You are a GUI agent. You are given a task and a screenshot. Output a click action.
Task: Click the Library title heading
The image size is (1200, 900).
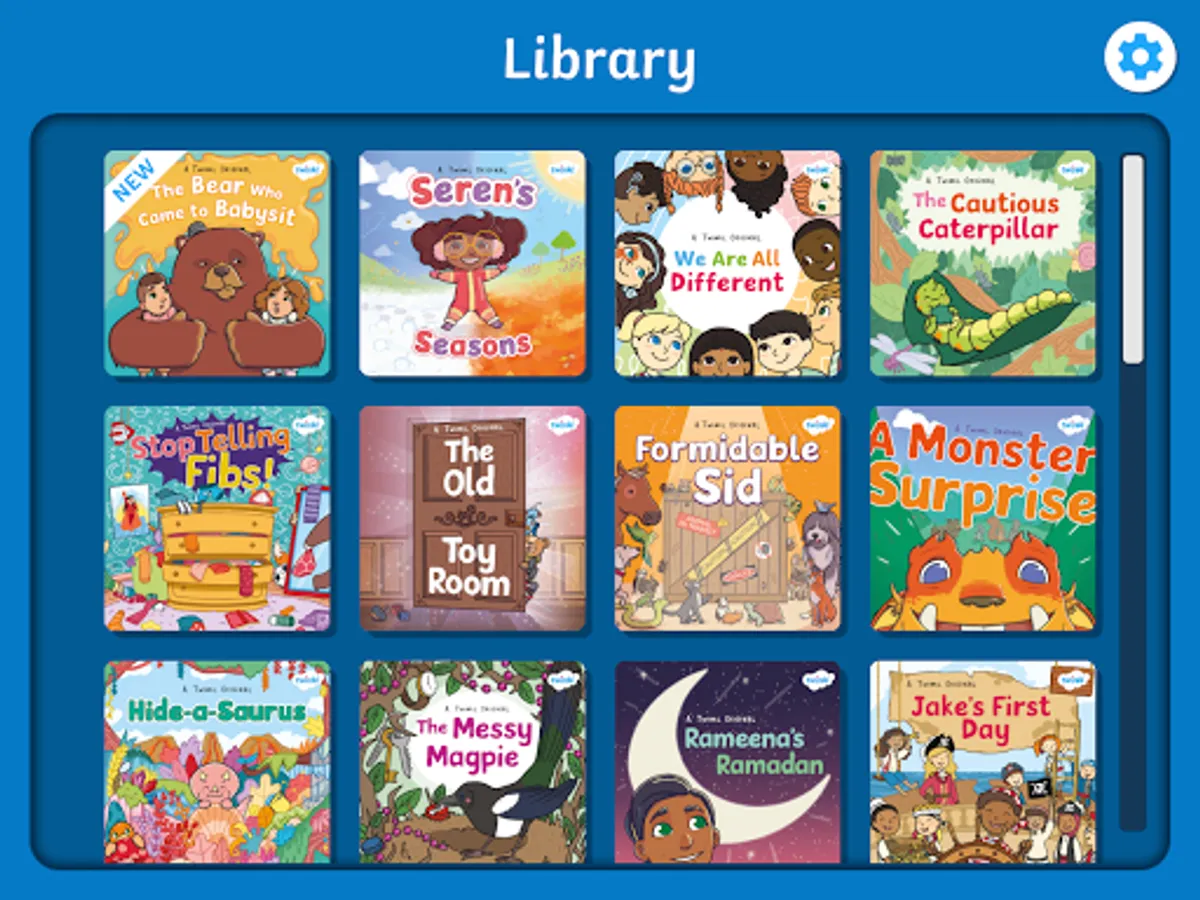click(599, 60)
